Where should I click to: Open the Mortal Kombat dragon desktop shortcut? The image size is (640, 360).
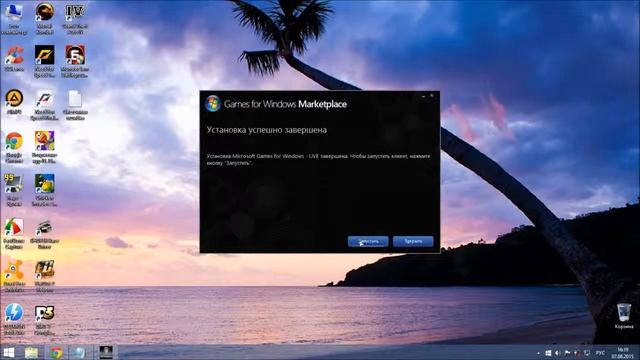(x=44, y=18)
